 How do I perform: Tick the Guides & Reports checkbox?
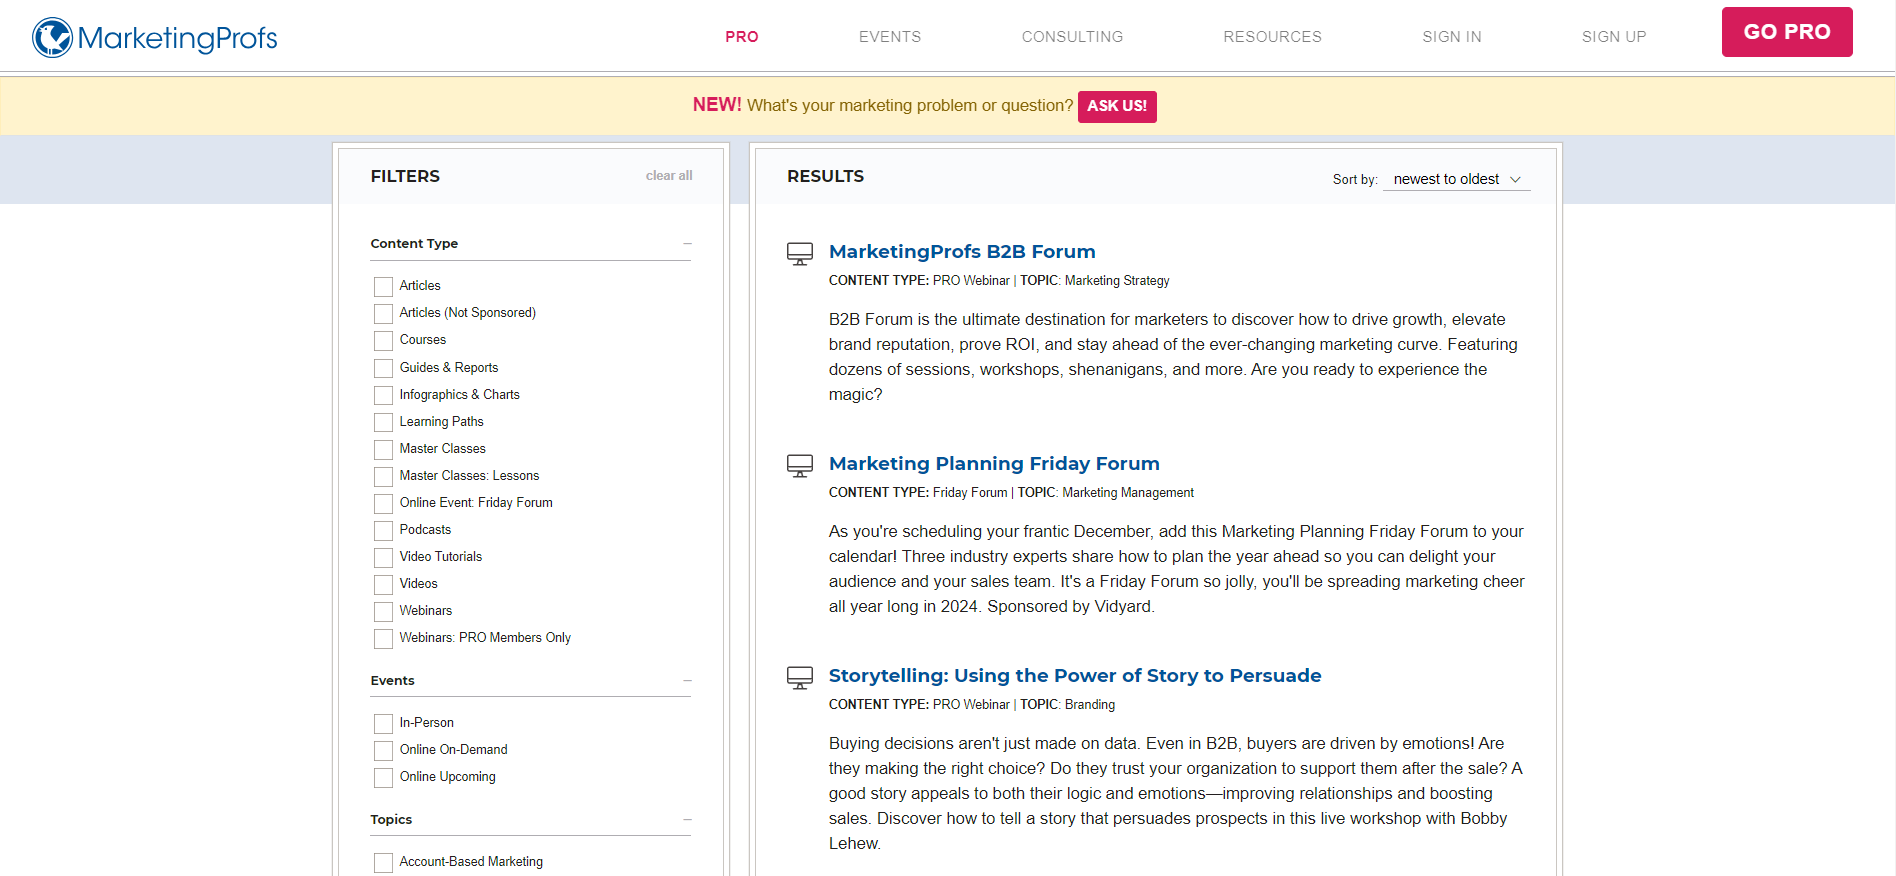[x=383, y=369]
